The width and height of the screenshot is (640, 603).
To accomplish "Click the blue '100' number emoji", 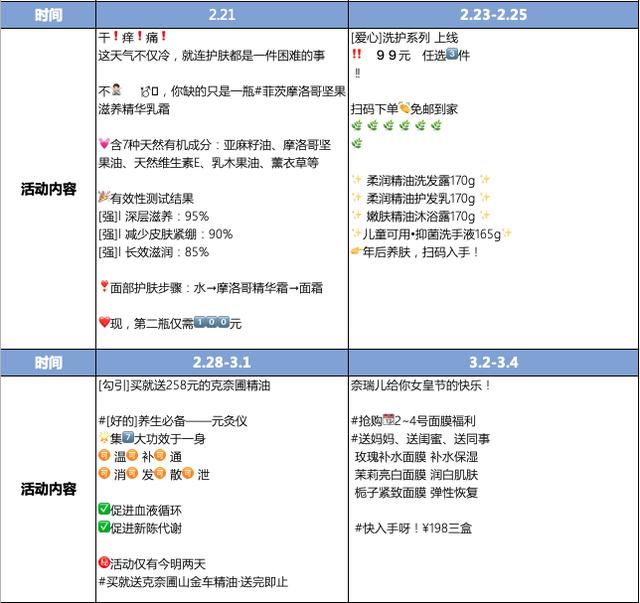I will [211, 322].
